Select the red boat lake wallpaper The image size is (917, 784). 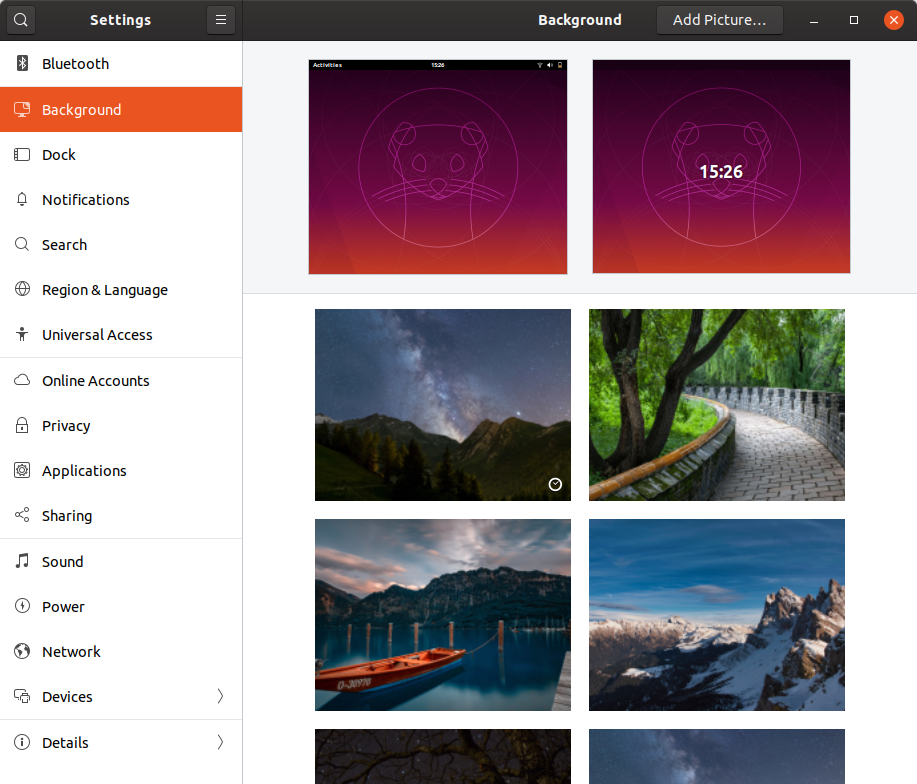[443, 615]
